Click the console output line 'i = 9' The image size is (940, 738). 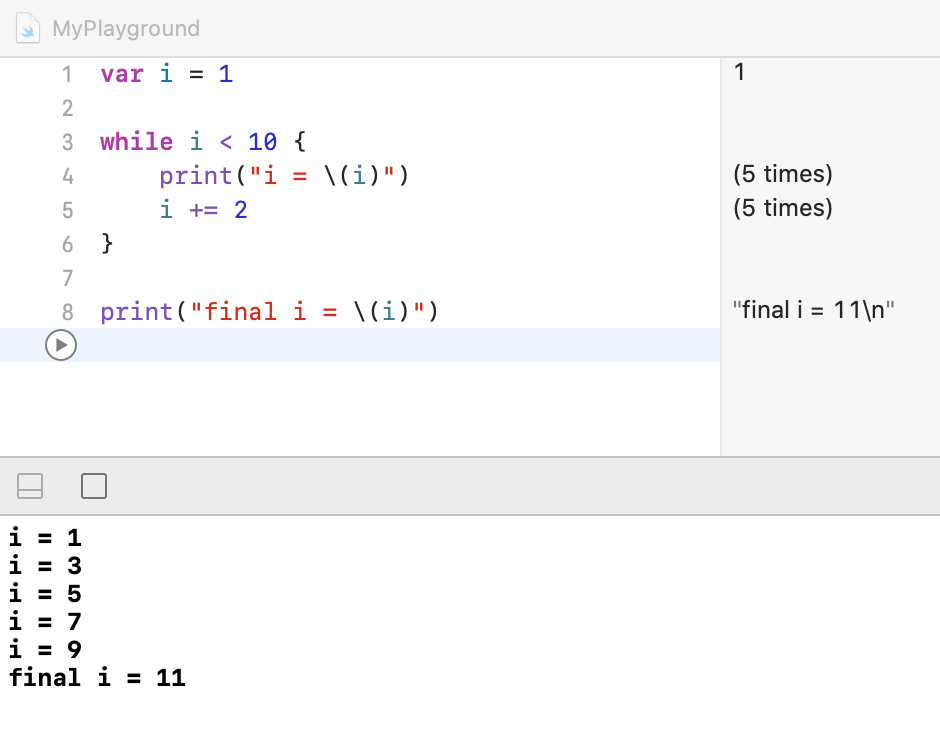[x=45, y=650]
